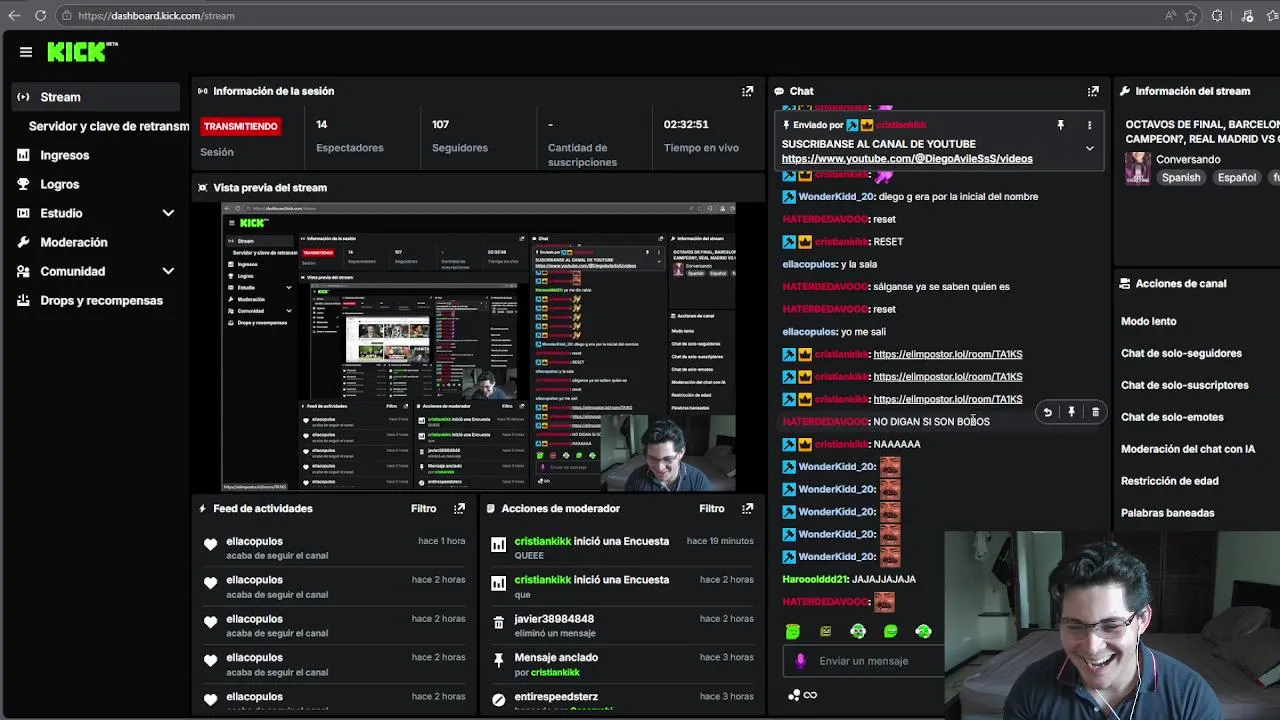Pop out the Acciones de moderador panel
The height and width of the screenshot is (720, 1280).
tap(747, 508)
